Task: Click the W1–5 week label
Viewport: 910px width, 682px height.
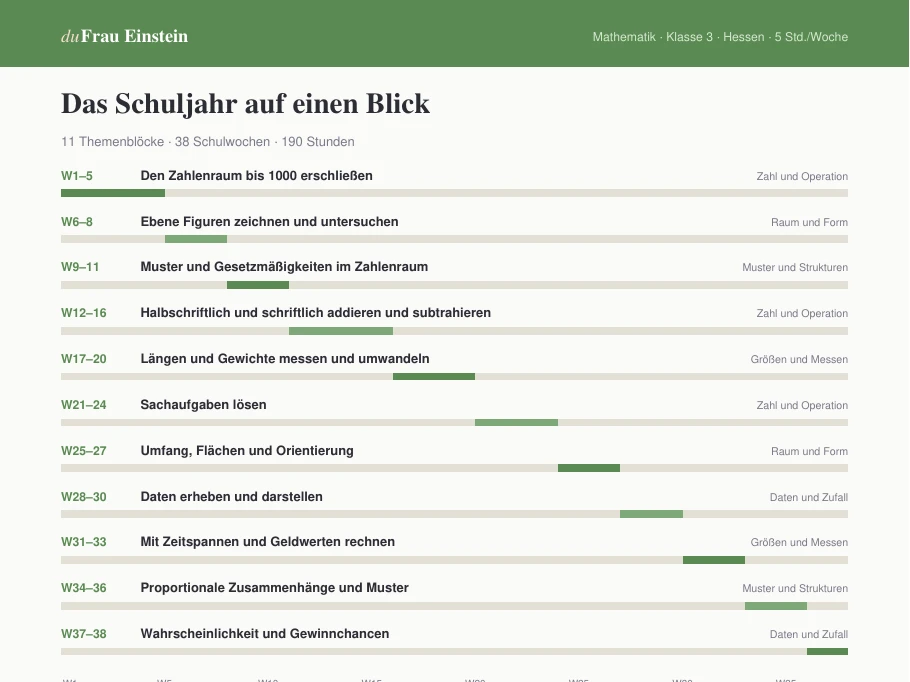Action: pos(77,176)
